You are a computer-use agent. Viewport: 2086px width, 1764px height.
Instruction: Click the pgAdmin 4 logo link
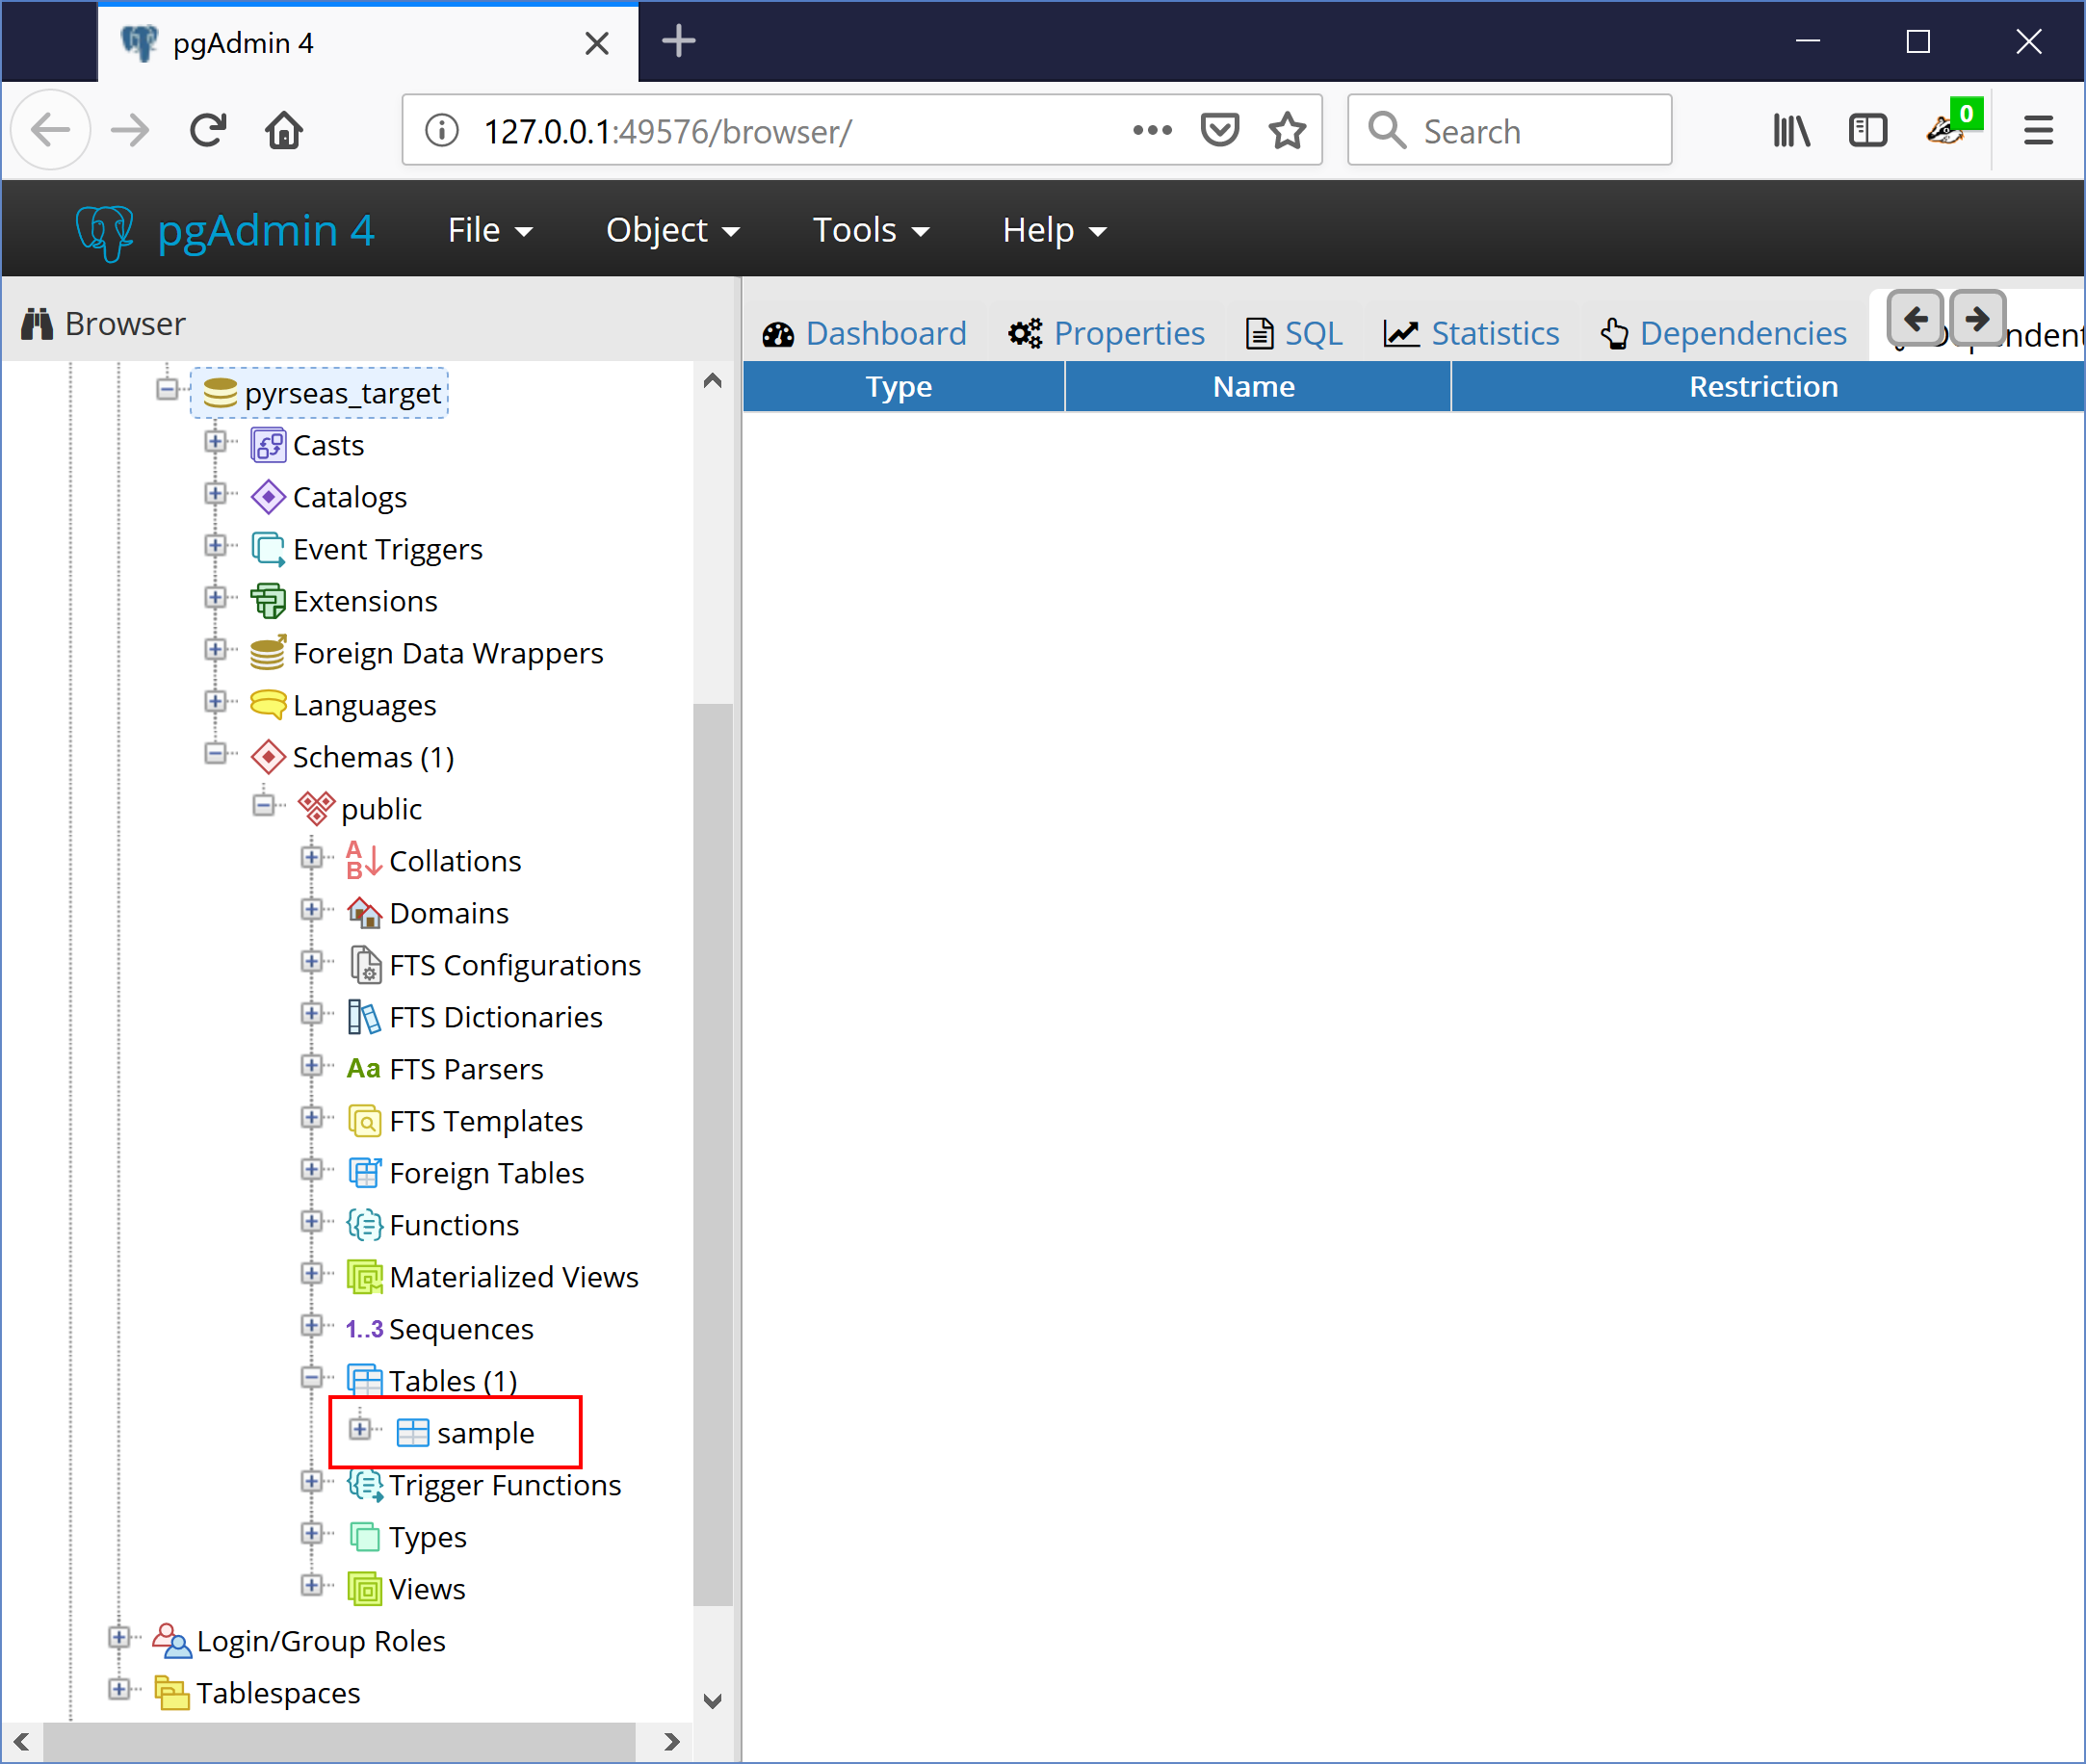click(226, 231)
